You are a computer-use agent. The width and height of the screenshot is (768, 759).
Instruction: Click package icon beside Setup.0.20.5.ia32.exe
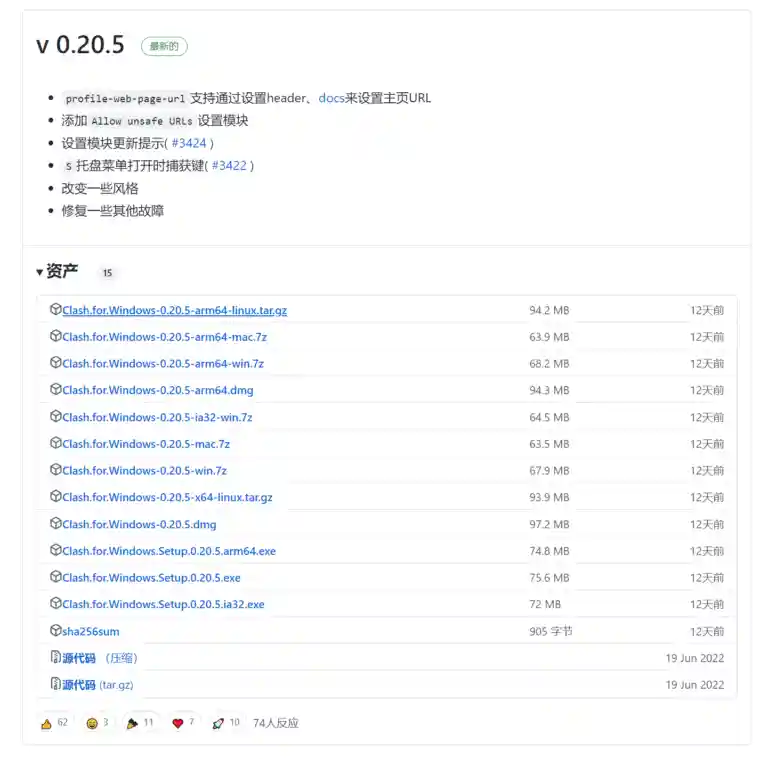pos(55,603)
